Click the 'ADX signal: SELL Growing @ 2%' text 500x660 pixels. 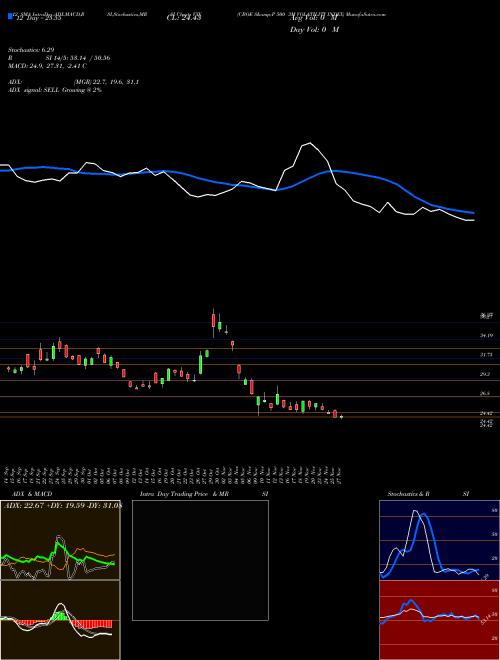click(x=55, y=90)
